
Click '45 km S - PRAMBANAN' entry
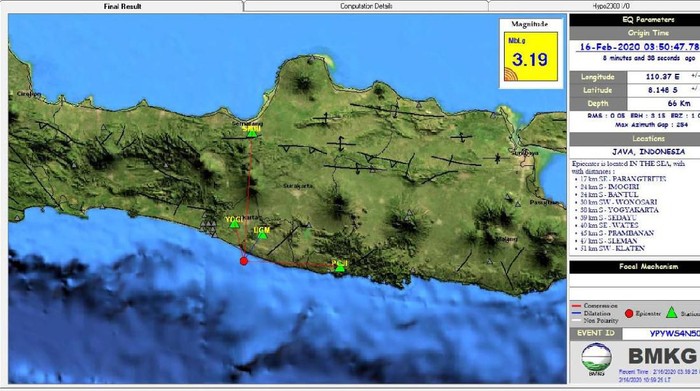coord(617,233)
